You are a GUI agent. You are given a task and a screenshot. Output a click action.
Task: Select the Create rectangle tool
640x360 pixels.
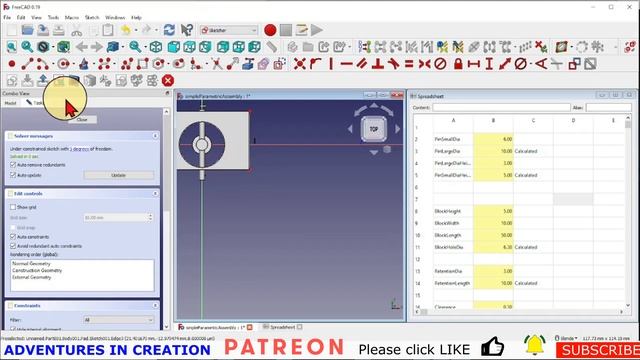click(142, 64)
